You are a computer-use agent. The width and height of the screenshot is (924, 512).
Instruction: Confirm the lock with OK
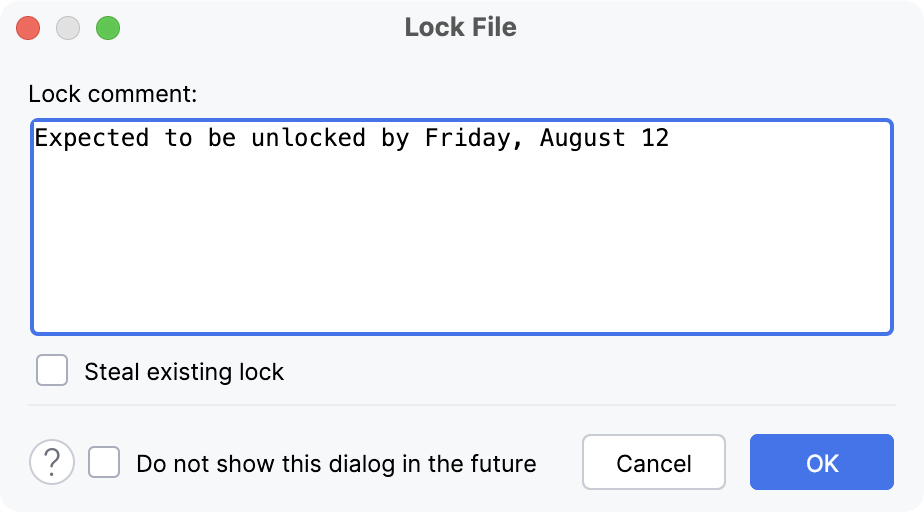click(821, 463)
